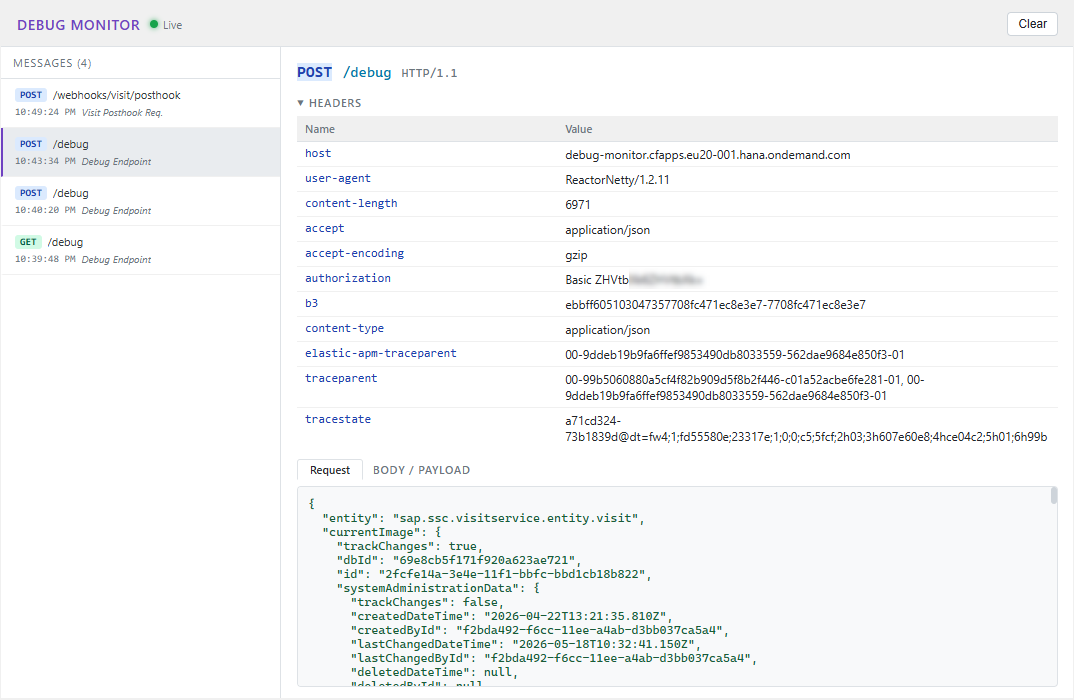
Task: Collapse the HEADERS section triangle
Action: click(x=300, y=103)
